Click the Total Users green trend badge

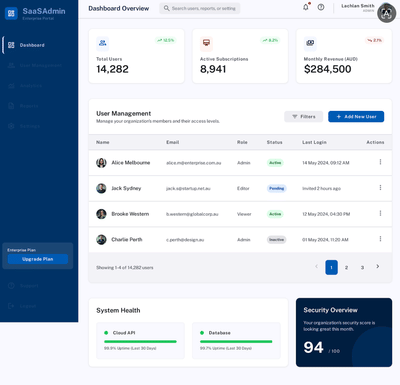tap(166, 40)
